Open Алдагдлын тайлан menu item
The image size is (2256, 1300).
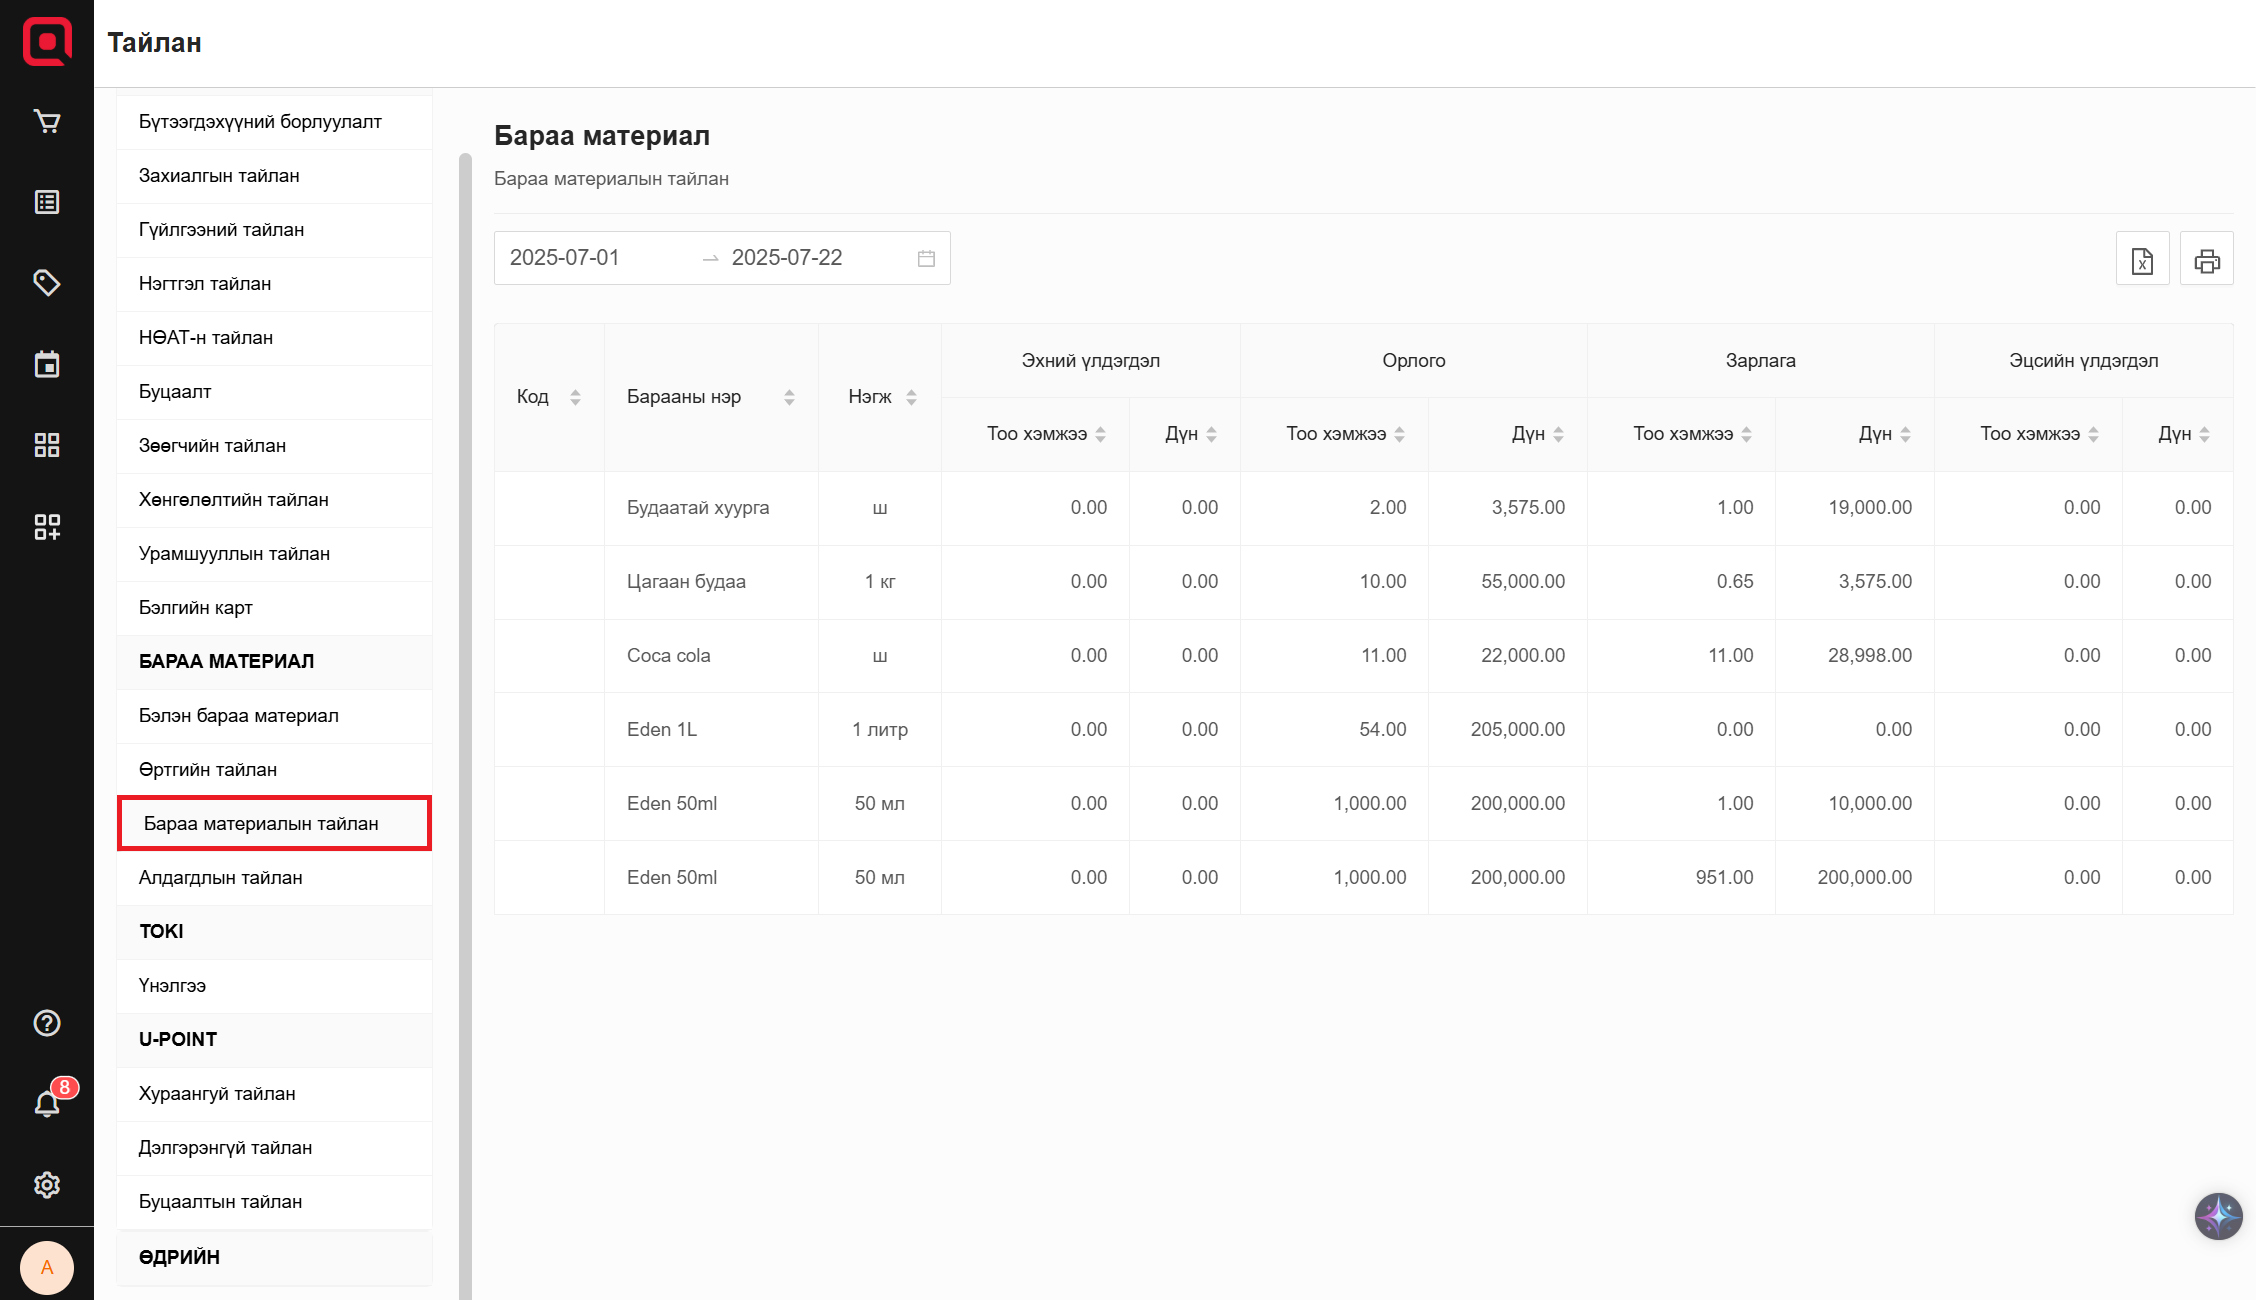pos(220,877)
